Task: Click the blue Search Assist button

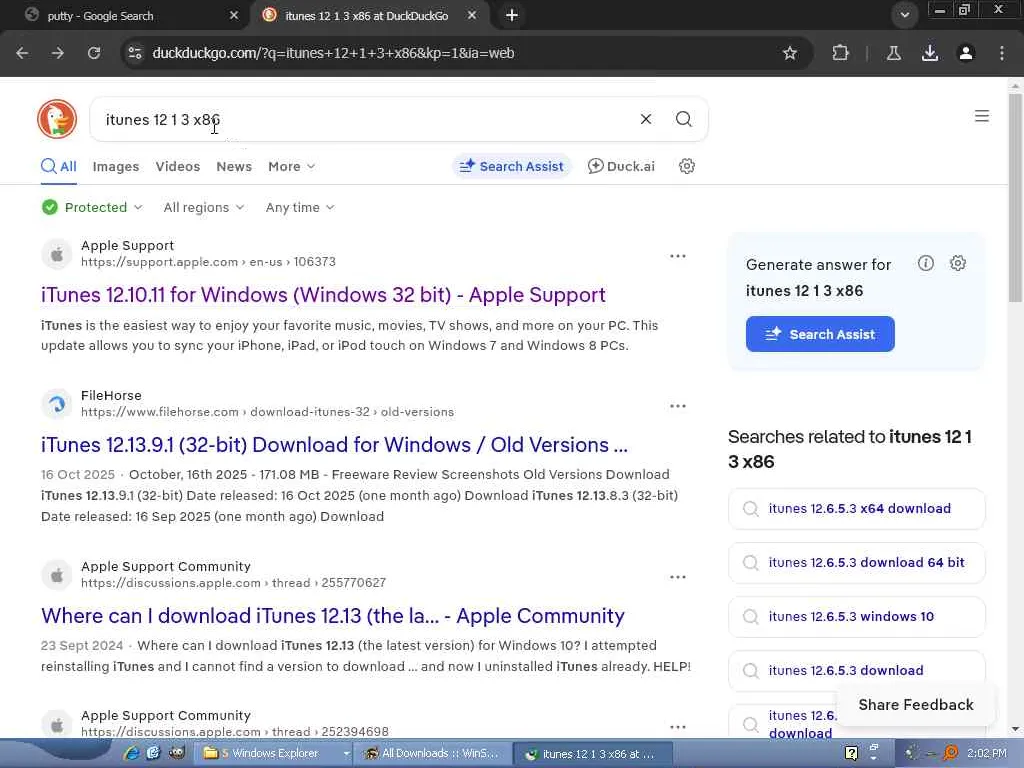Action: [820, 334]
